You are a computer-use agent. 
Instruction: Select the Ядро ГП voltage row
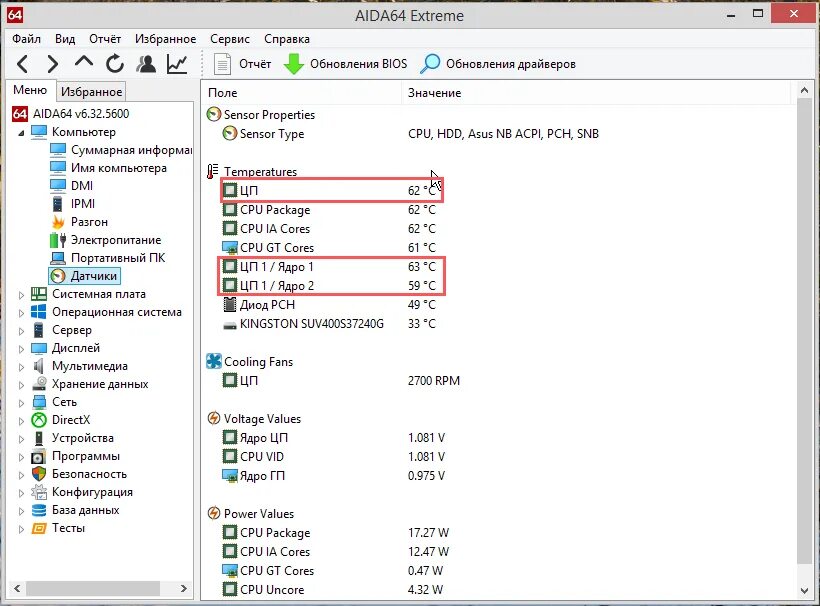coord(334,476)
